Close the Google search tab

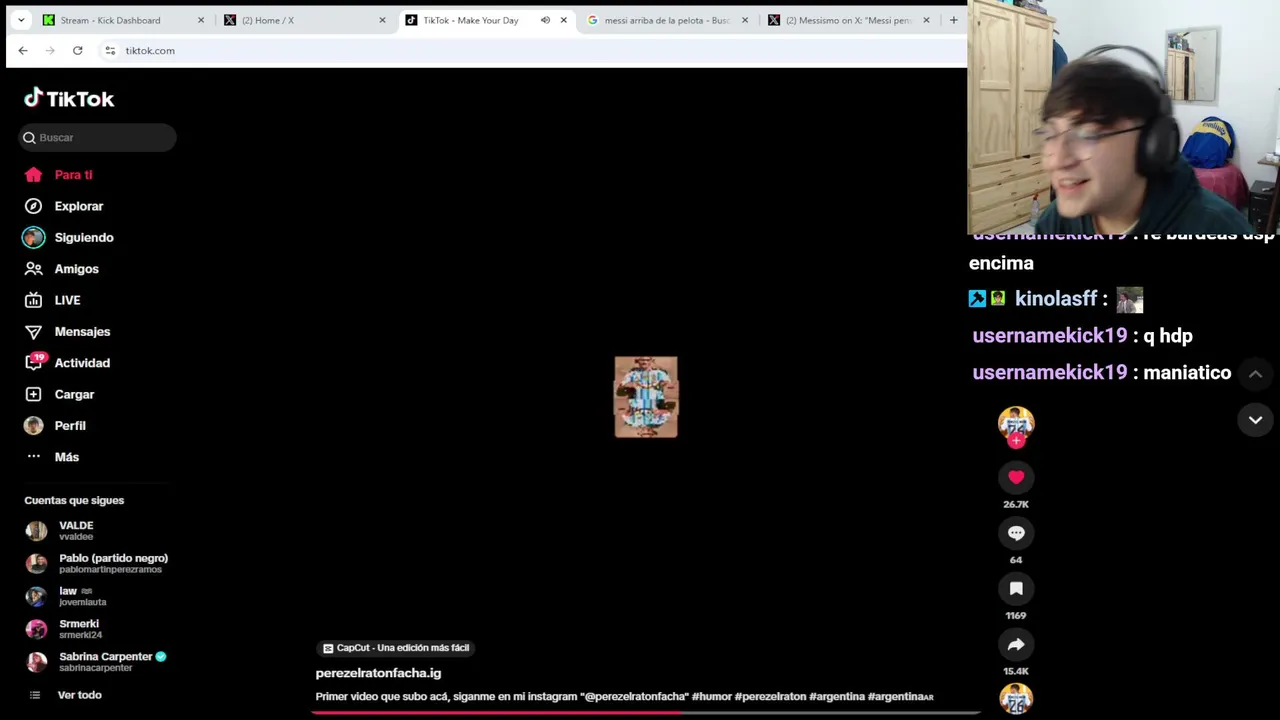tap(745, 20)
